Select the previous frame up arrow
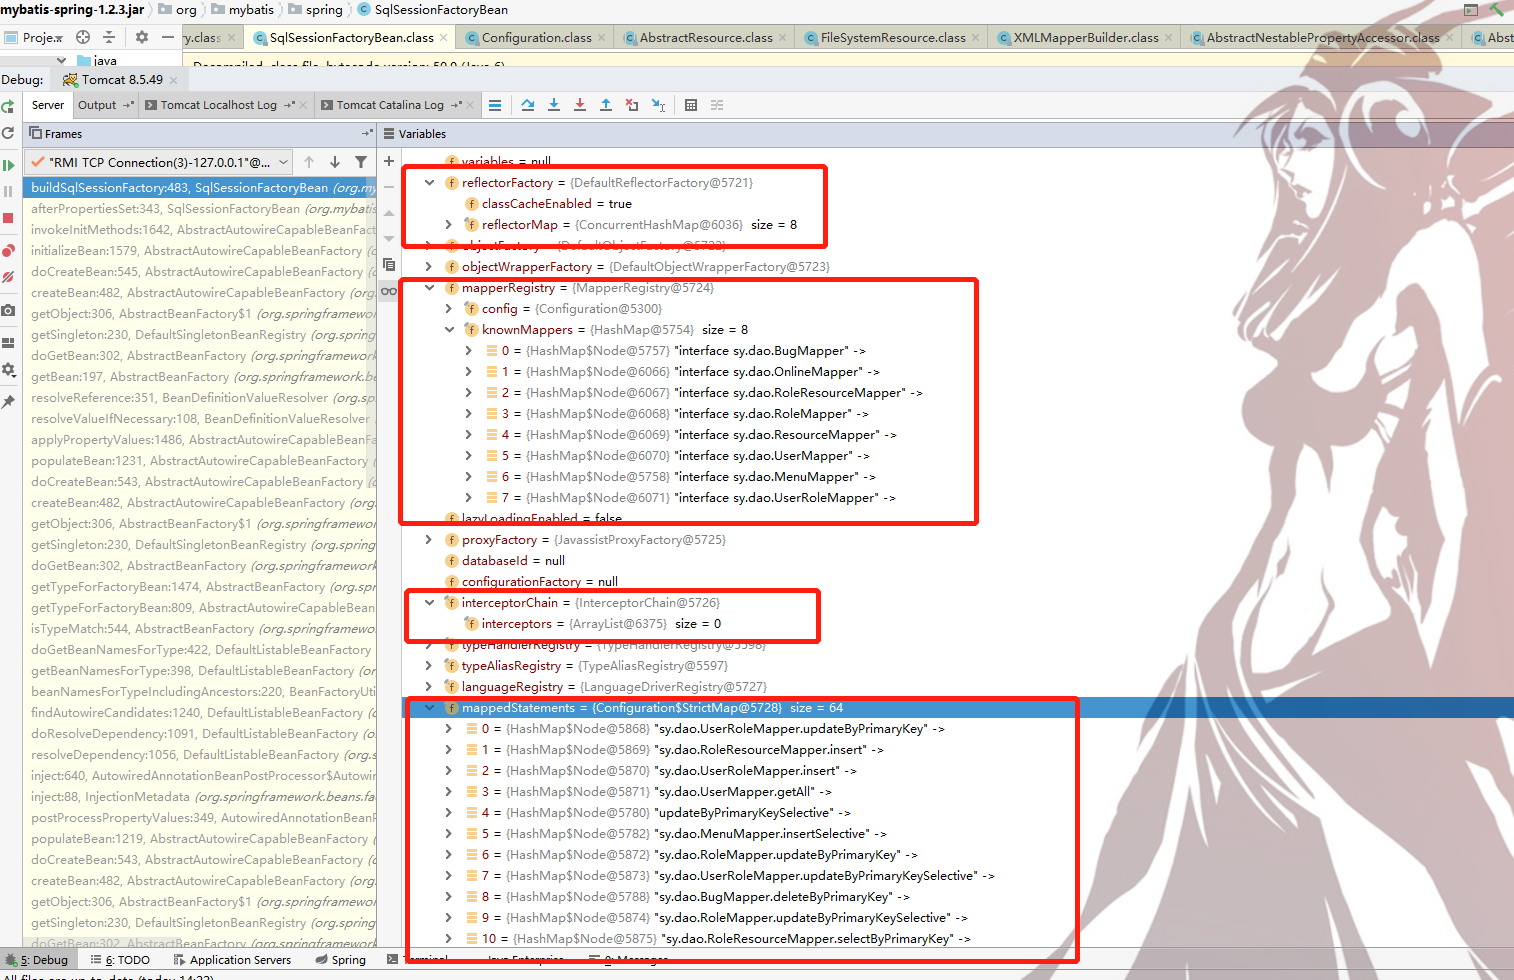 tap(309, 162)
